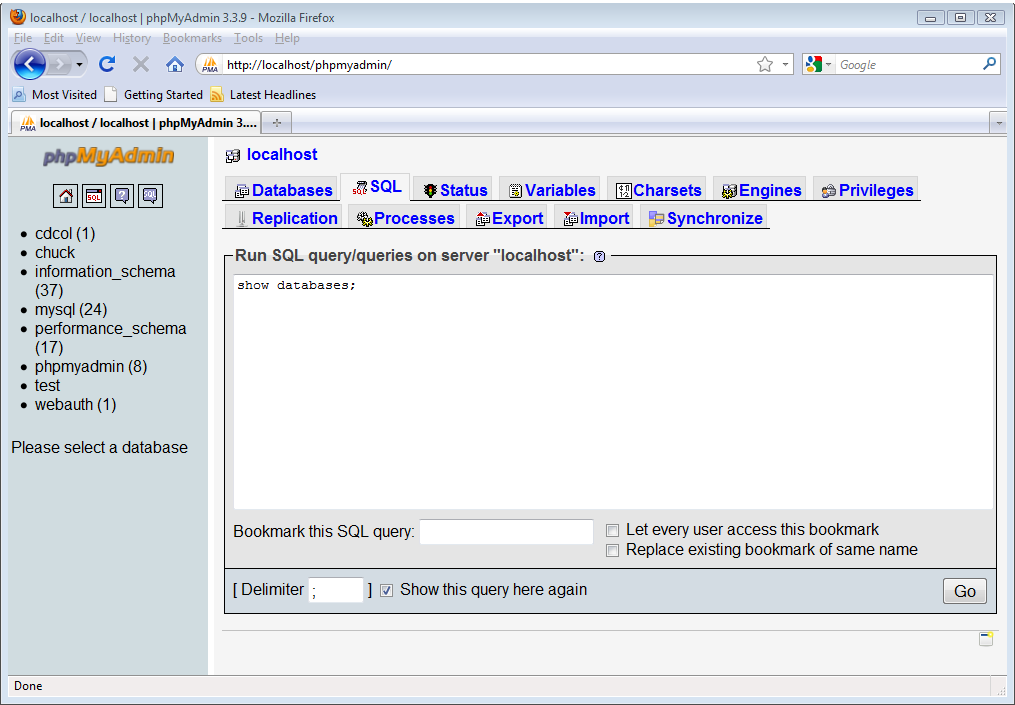The height and width of the screenshot is (705, 1015).
Task: Open the search engine selector dropdown
Action: click(x=818, y=64)
